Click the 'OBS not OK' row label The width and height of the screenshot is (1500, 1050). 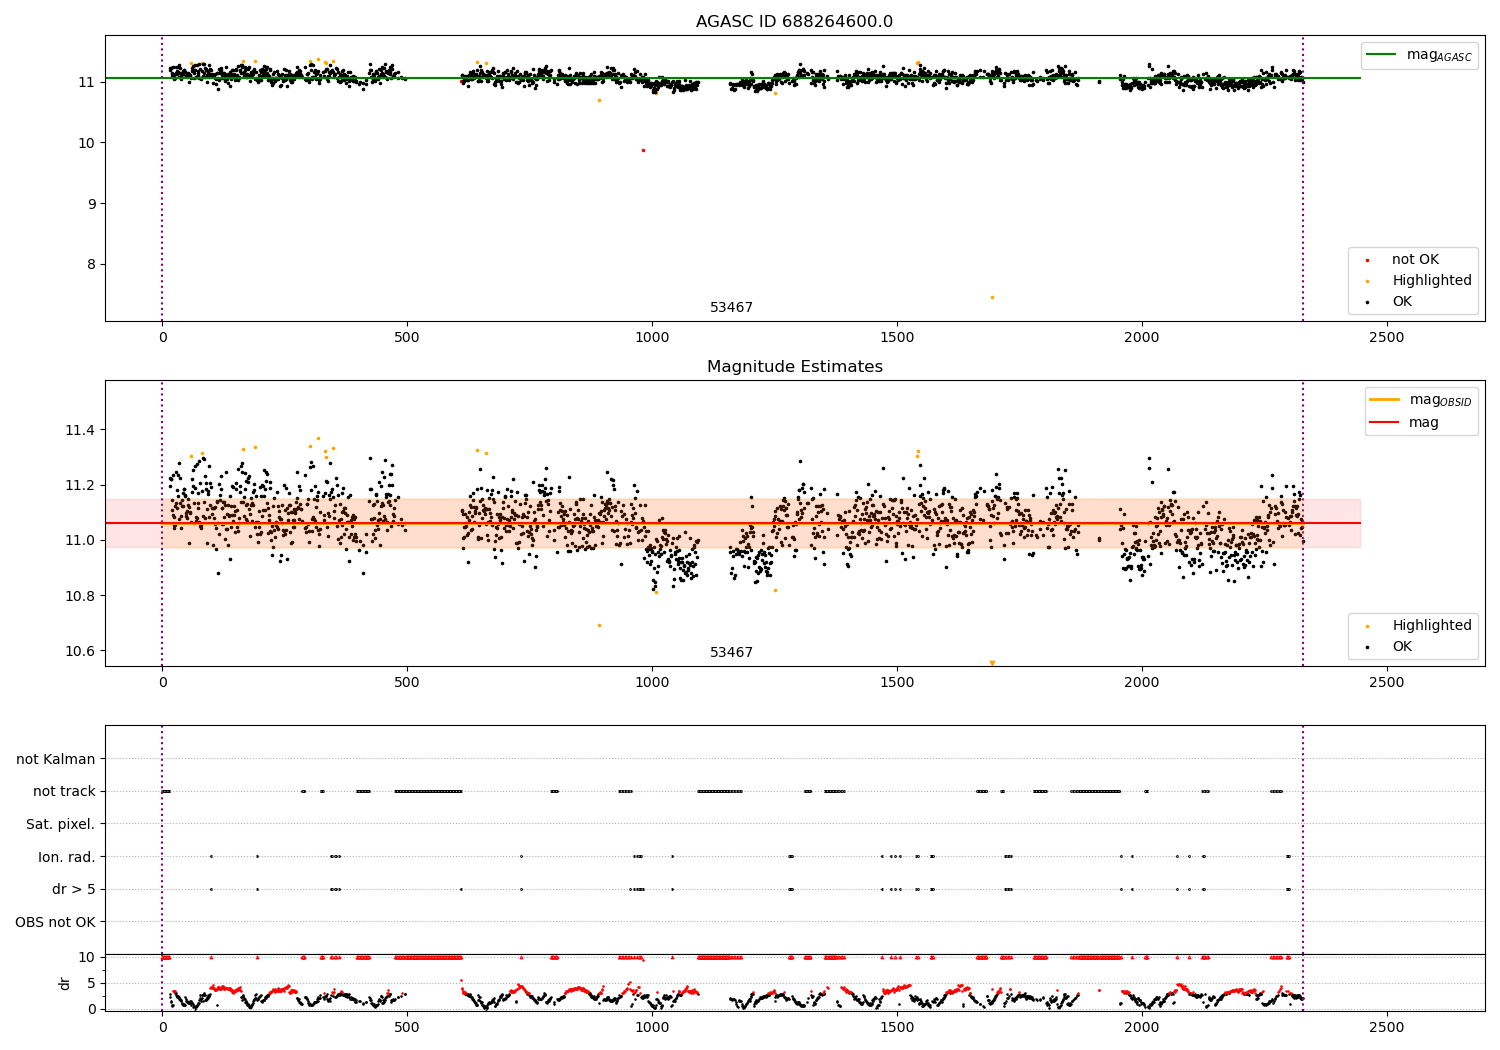(55, 922)
